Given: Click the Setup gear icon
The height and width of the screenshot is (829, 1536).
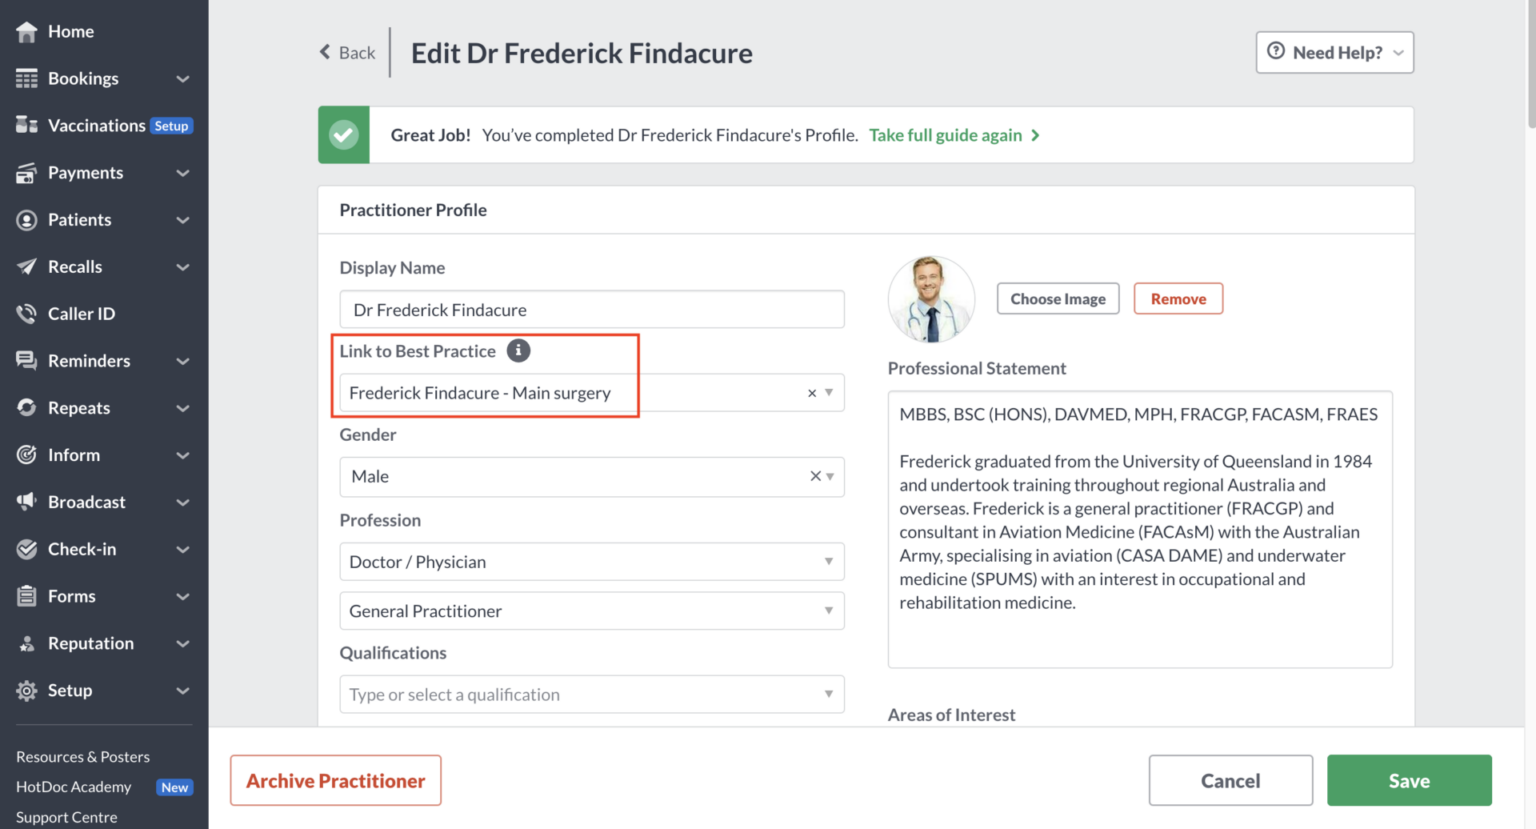Looking at the screenshot, I should click(27, 690).
